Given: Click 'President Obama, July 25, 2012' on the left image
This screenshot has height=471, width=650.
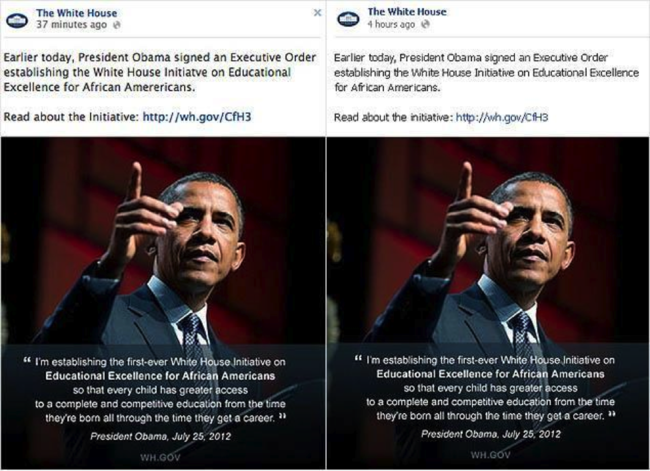Looking at the screenshot, I should pos(160,436).
